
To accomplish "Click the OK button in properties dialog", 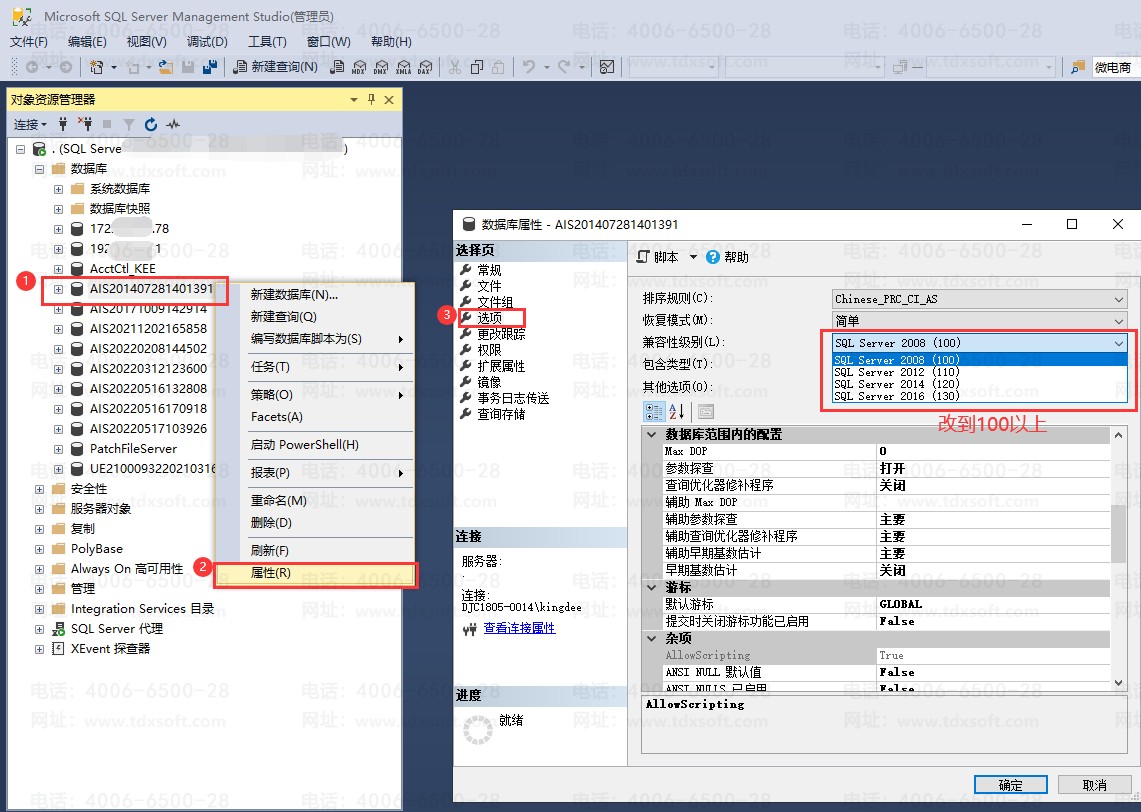I will (x=1010, y=785).
